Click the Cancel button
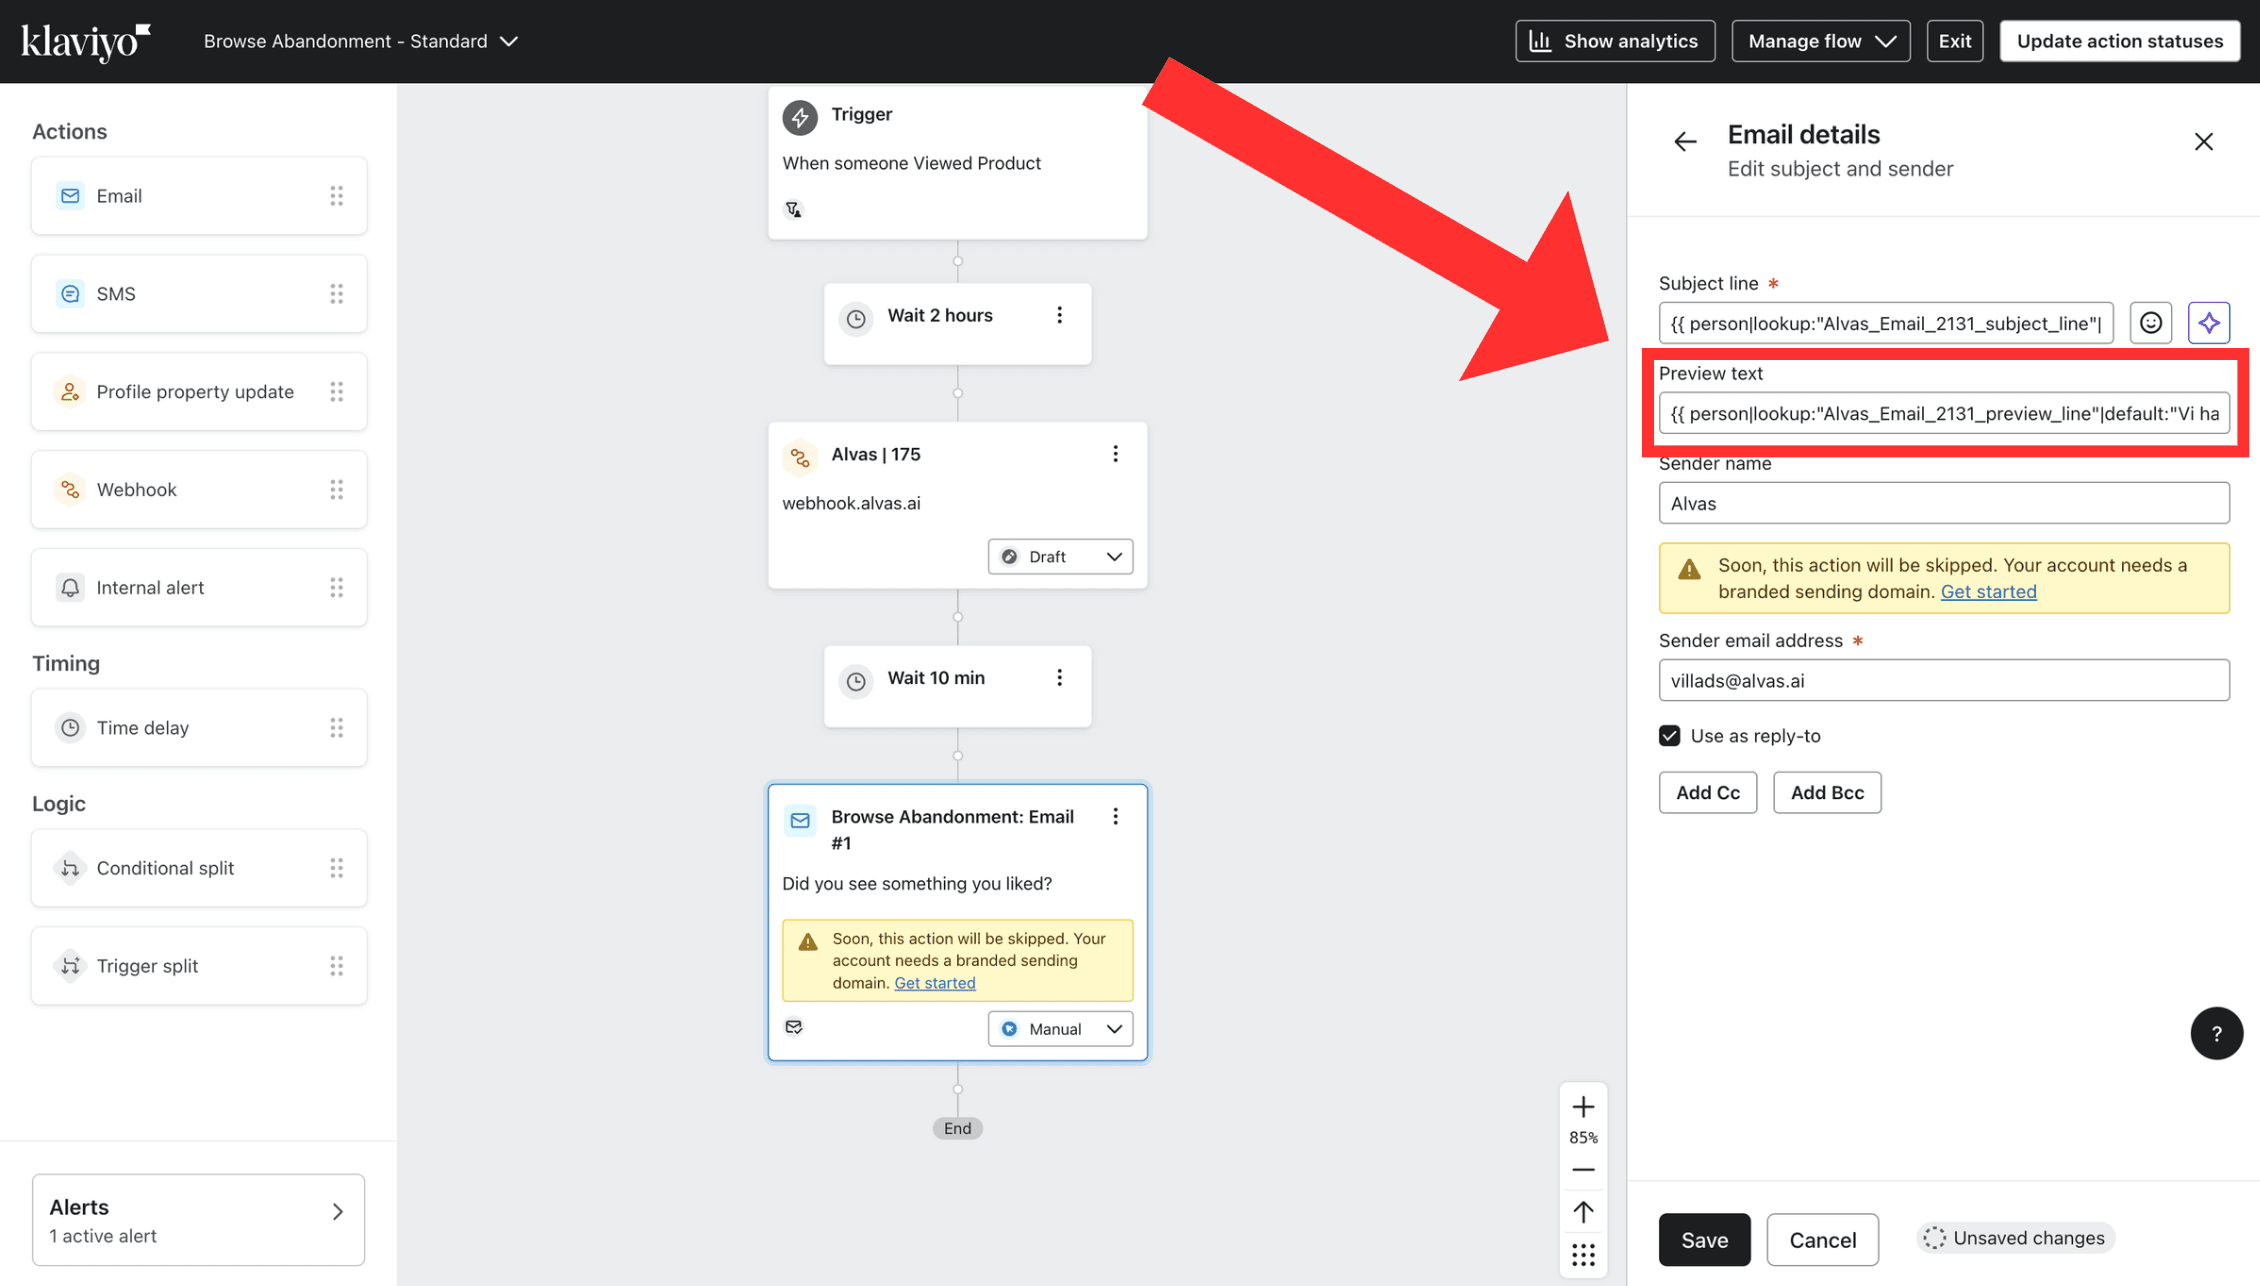This screenshot has height=1286, width=2260. tap(1822, 1240)
